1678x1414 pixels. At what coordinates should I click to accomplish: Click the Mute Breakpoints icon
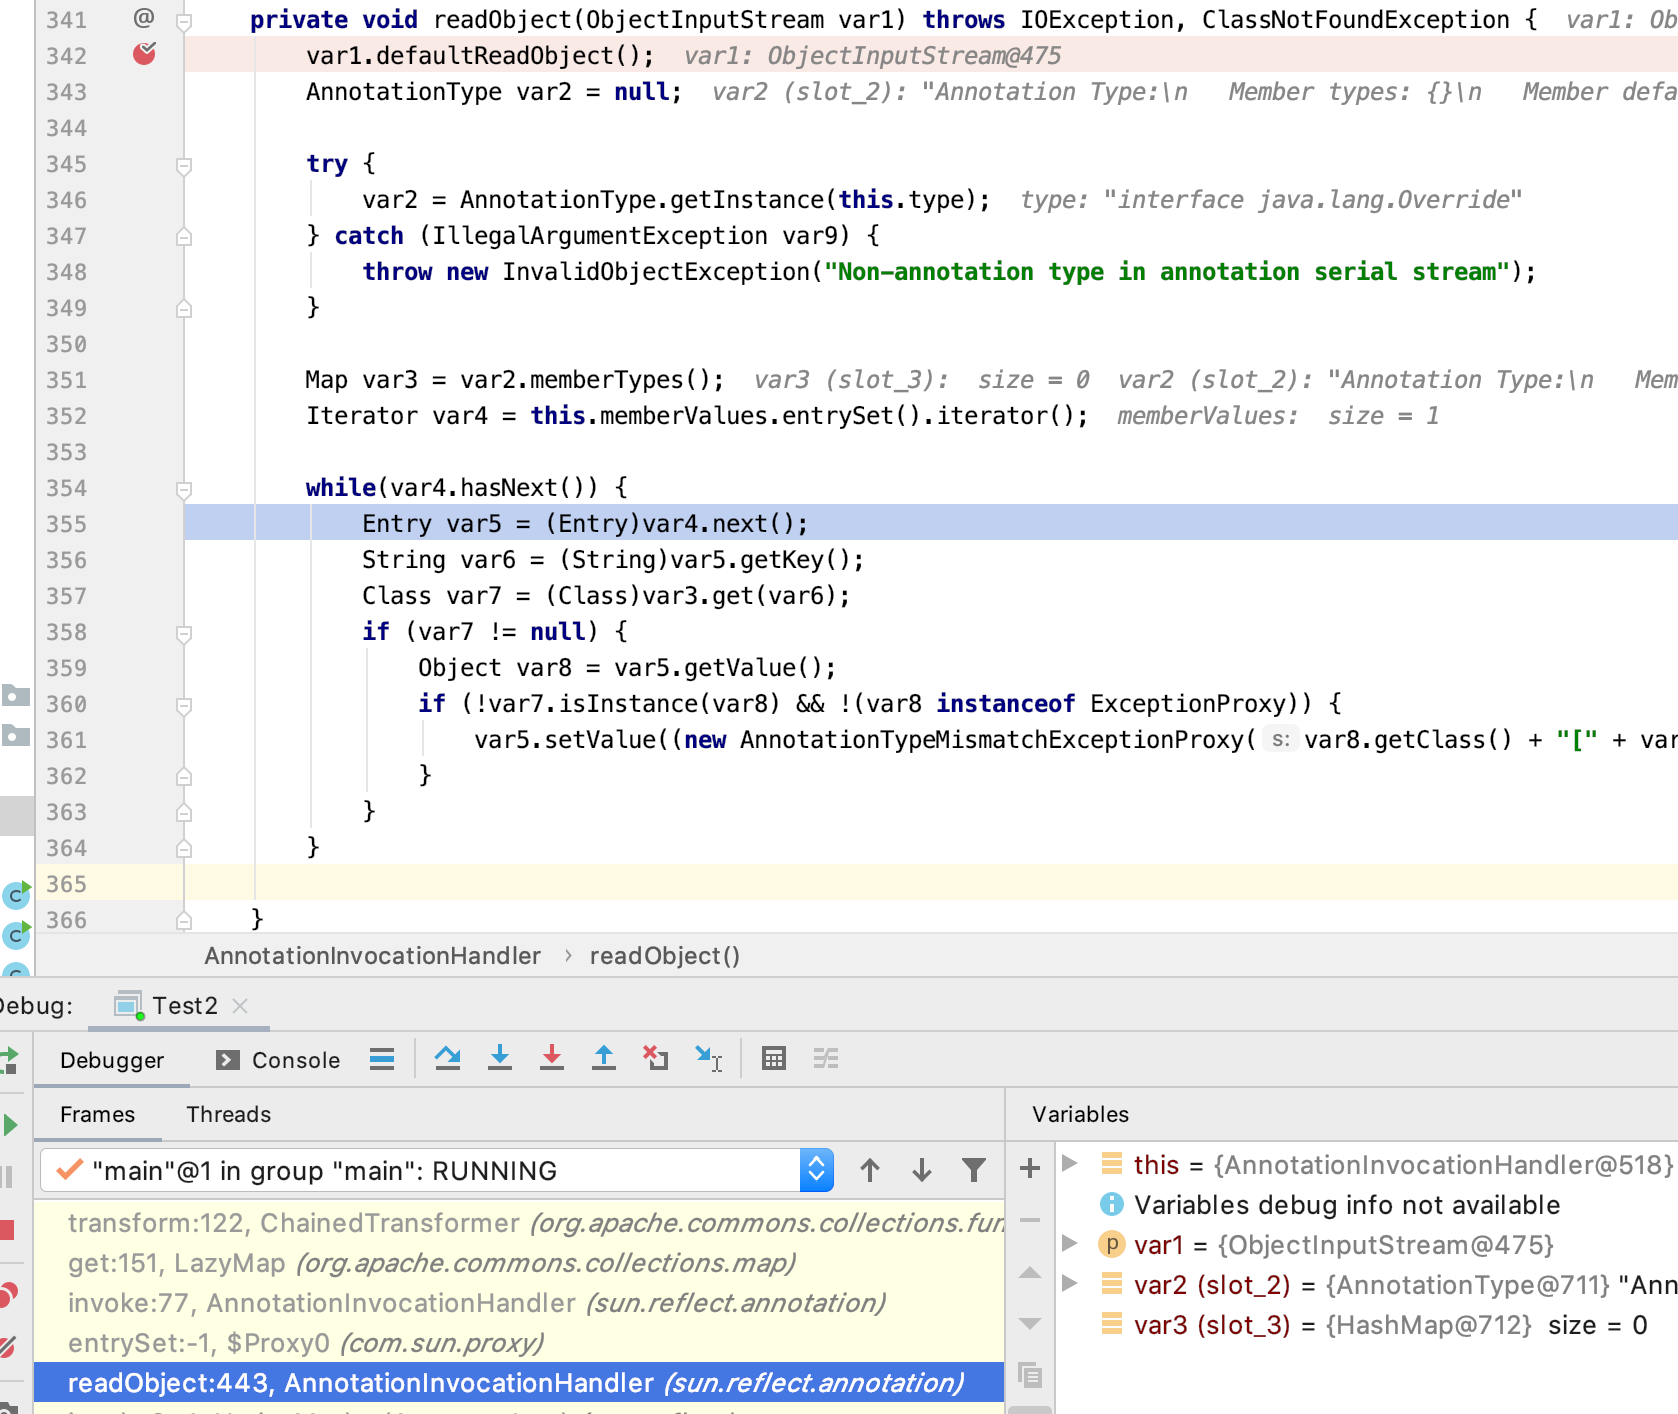[7, 1347]
